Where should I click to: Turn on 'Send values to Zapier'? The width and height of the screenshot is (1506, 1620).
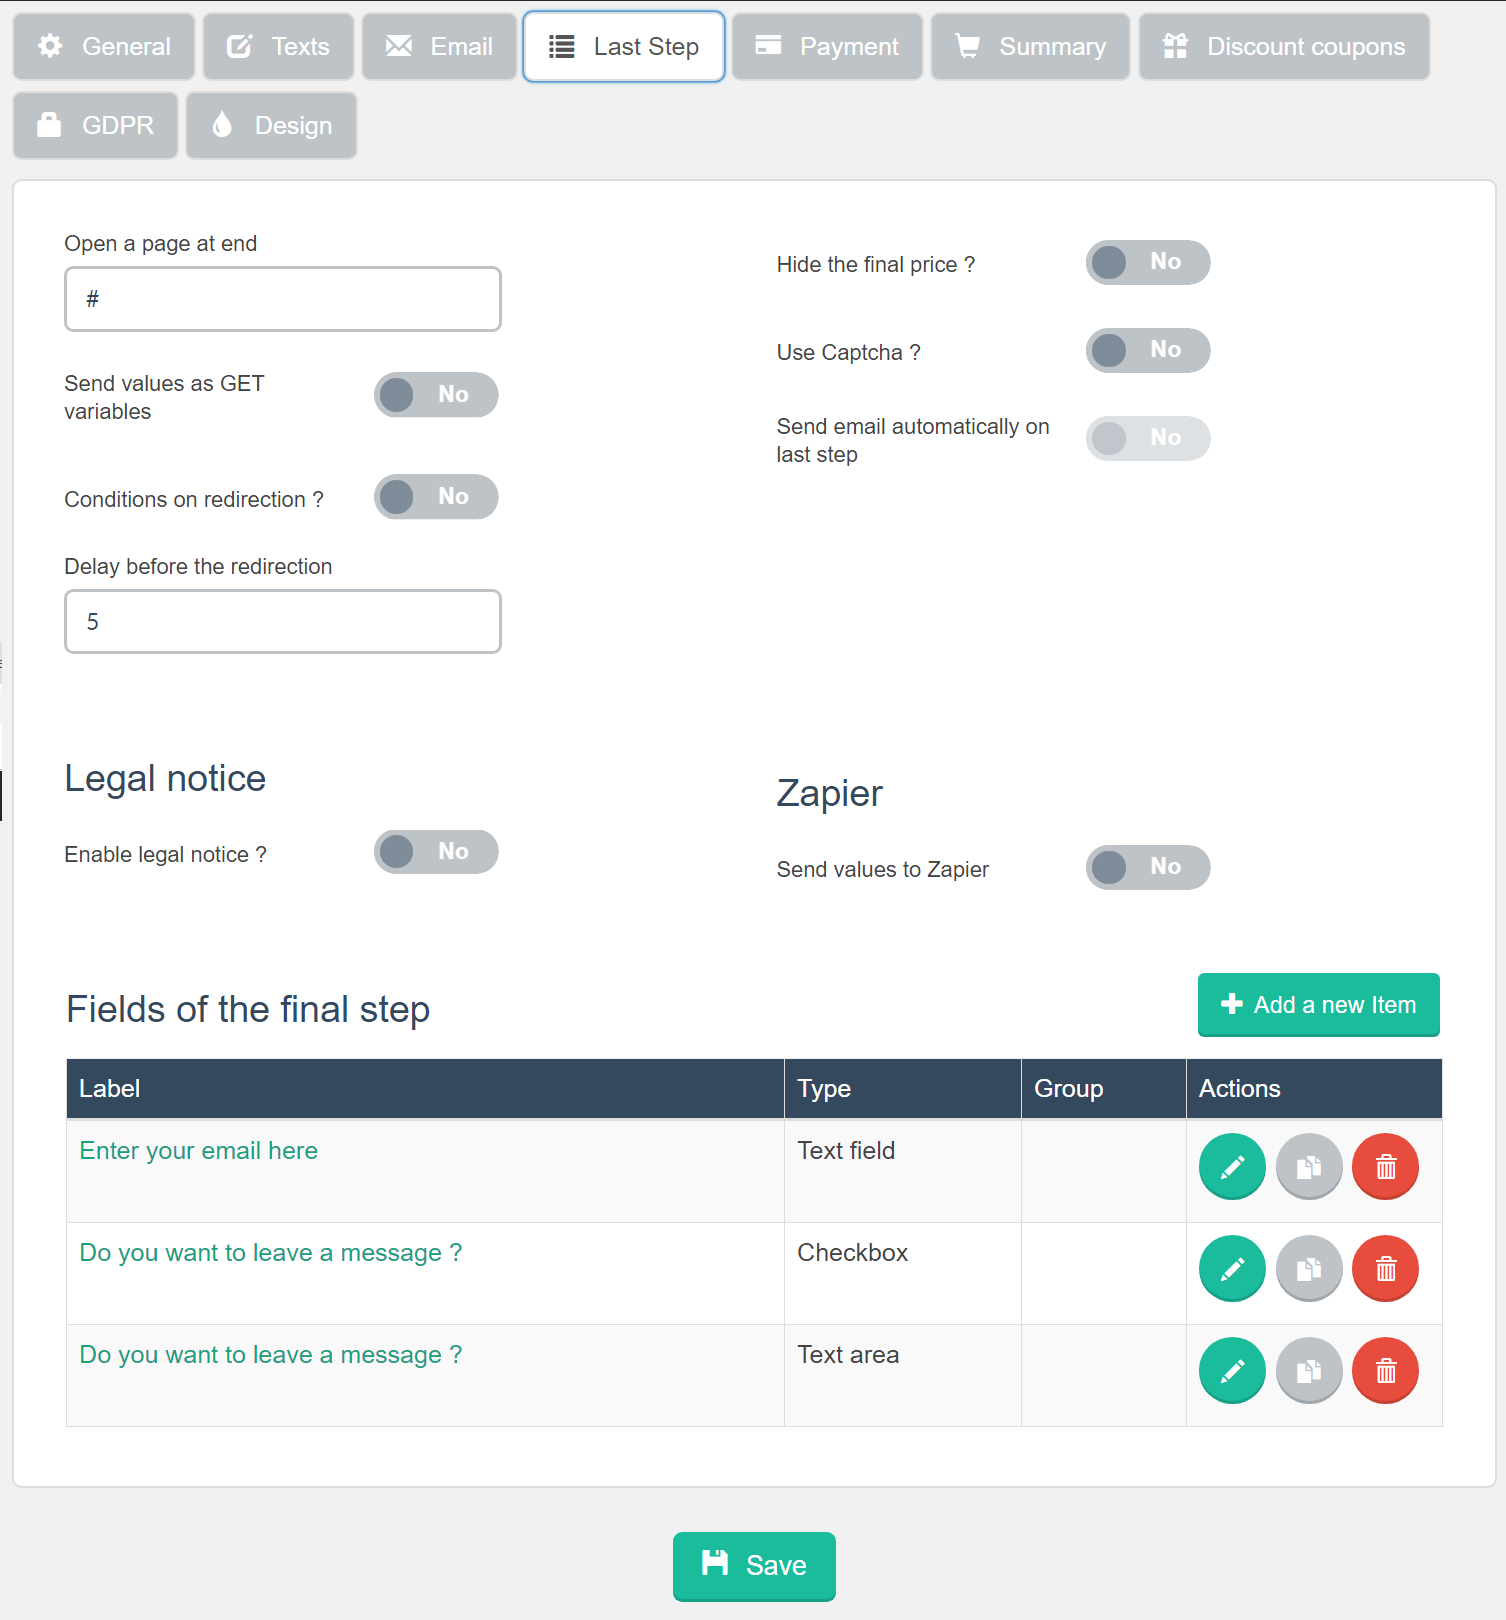[x=1148, y=867]
